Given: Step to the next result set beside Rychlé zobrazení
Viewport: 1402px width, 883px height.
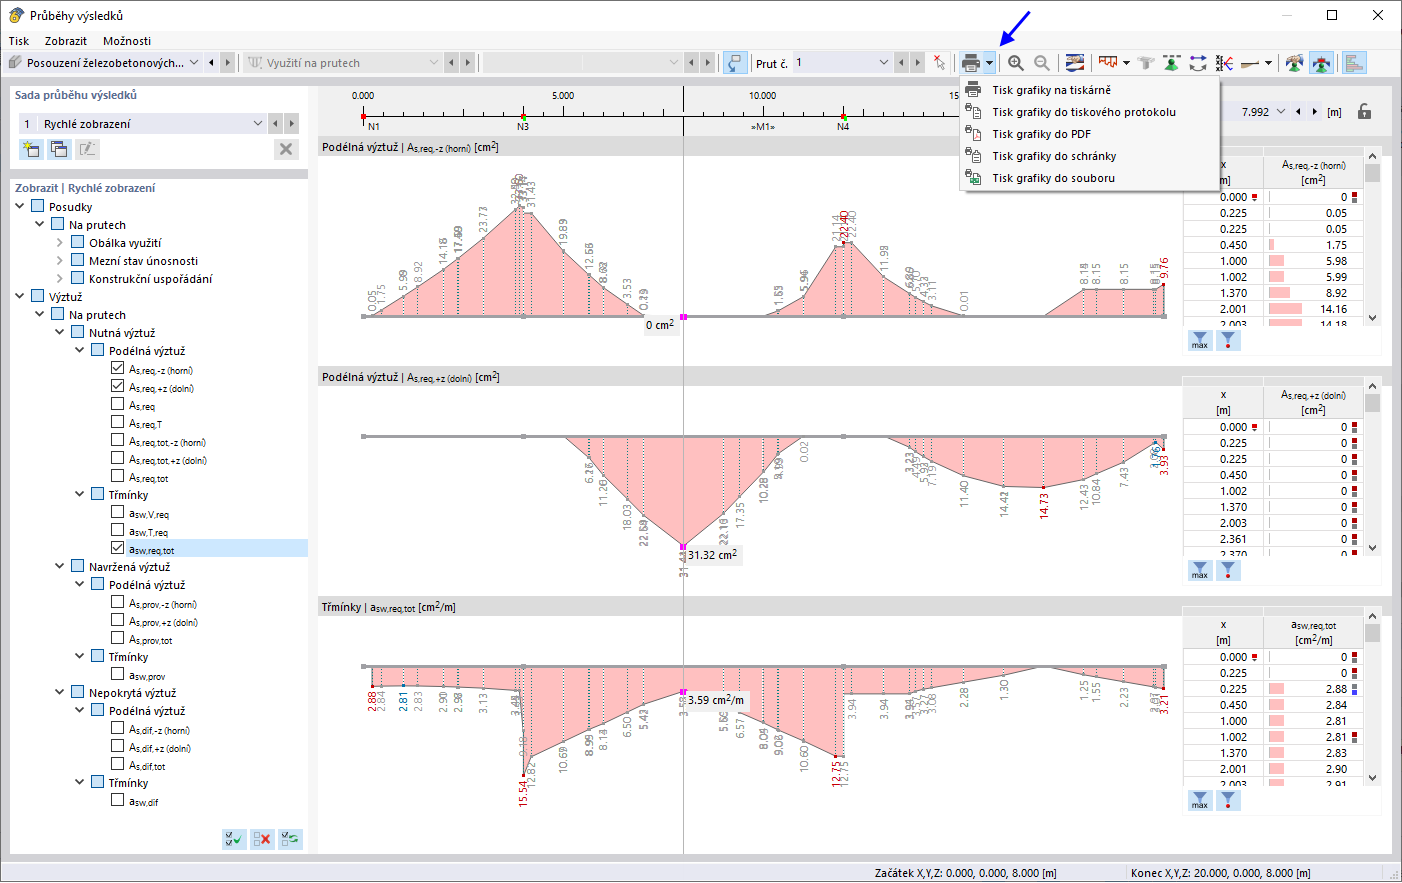Looking at the screenshot, I should (x=291, y=123).
